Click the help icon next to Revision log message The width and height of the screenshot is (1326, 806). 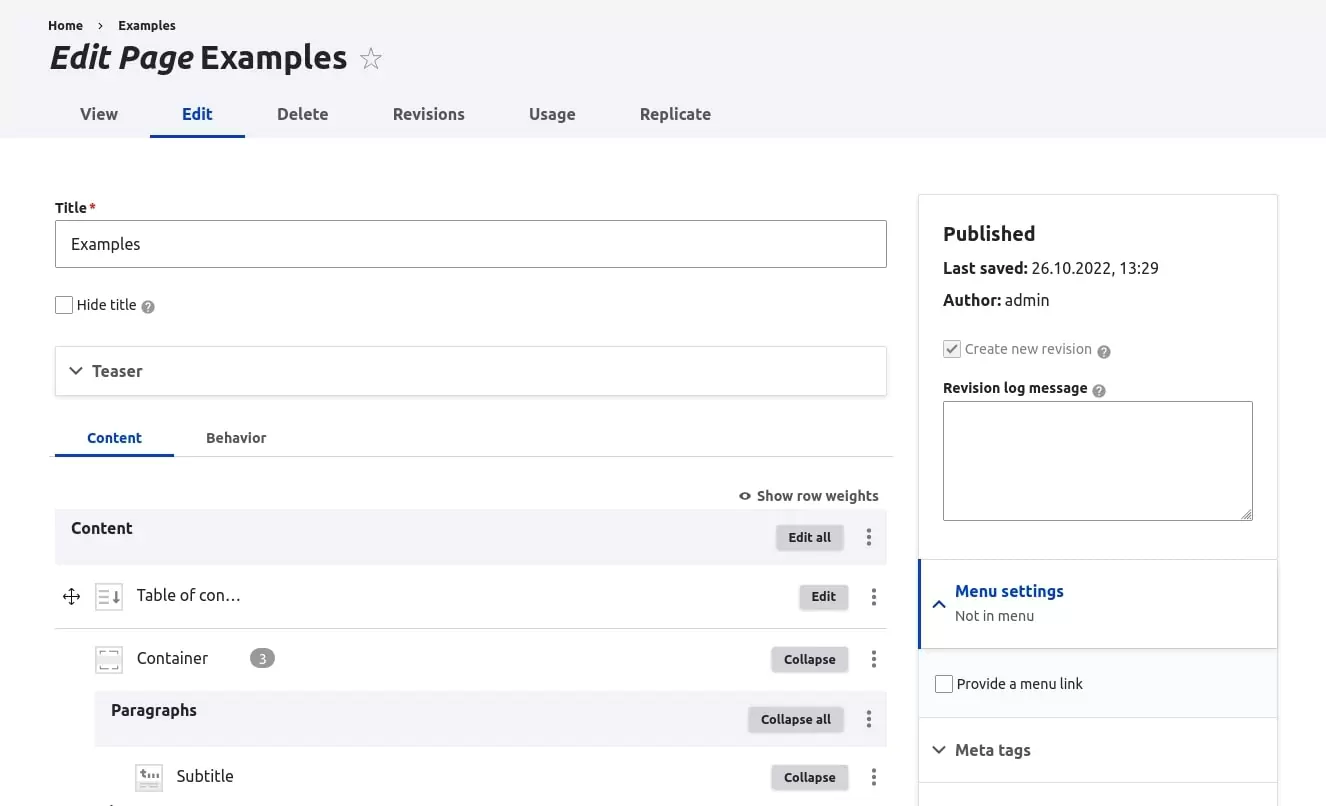pyautogui.click(x=1099, y=390)
